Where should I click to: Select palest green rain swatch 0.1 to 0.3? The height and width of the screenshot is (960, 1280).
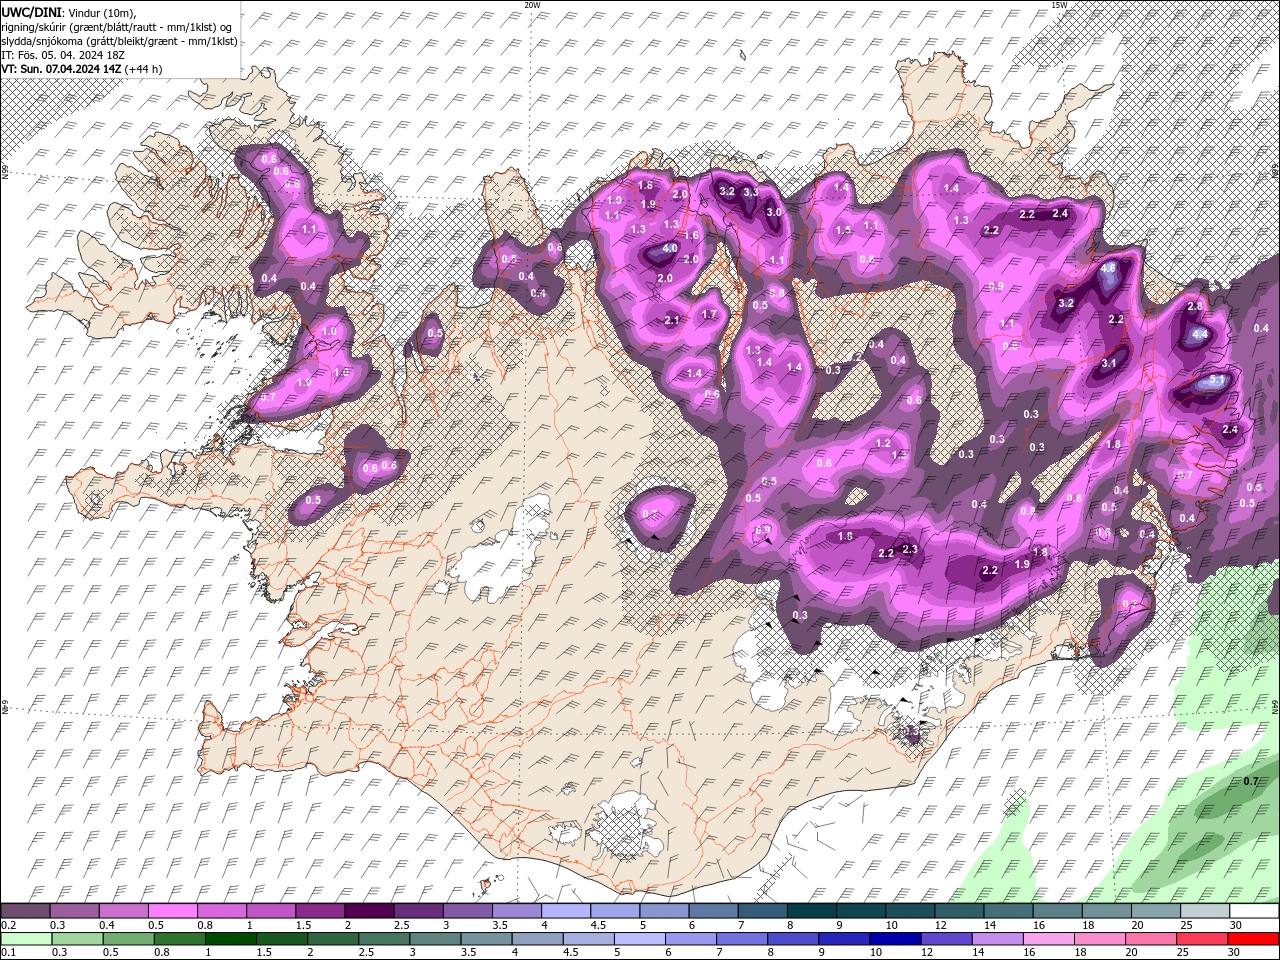(x=25, y=939)
